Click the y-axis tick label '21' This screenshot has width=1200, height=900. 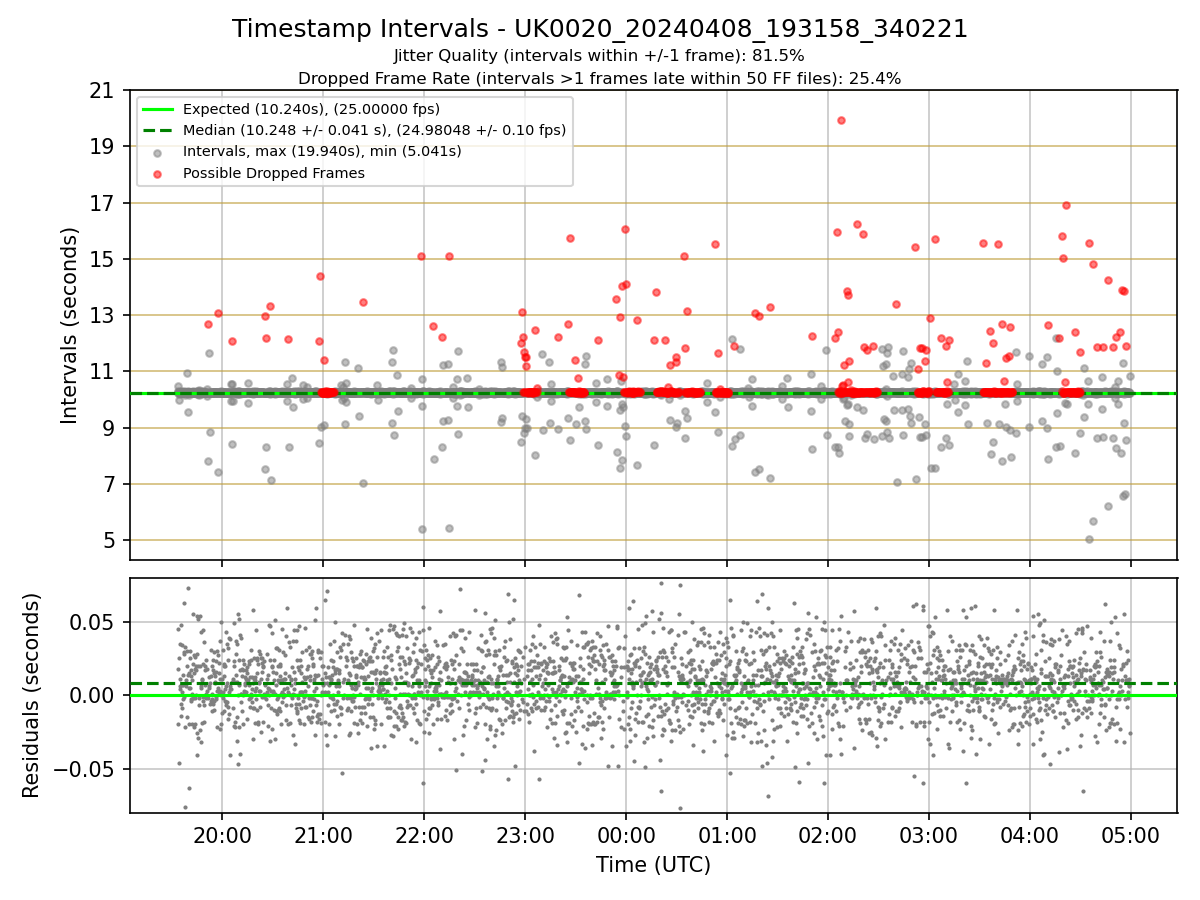pyautogui.click(x=101, y=91)
